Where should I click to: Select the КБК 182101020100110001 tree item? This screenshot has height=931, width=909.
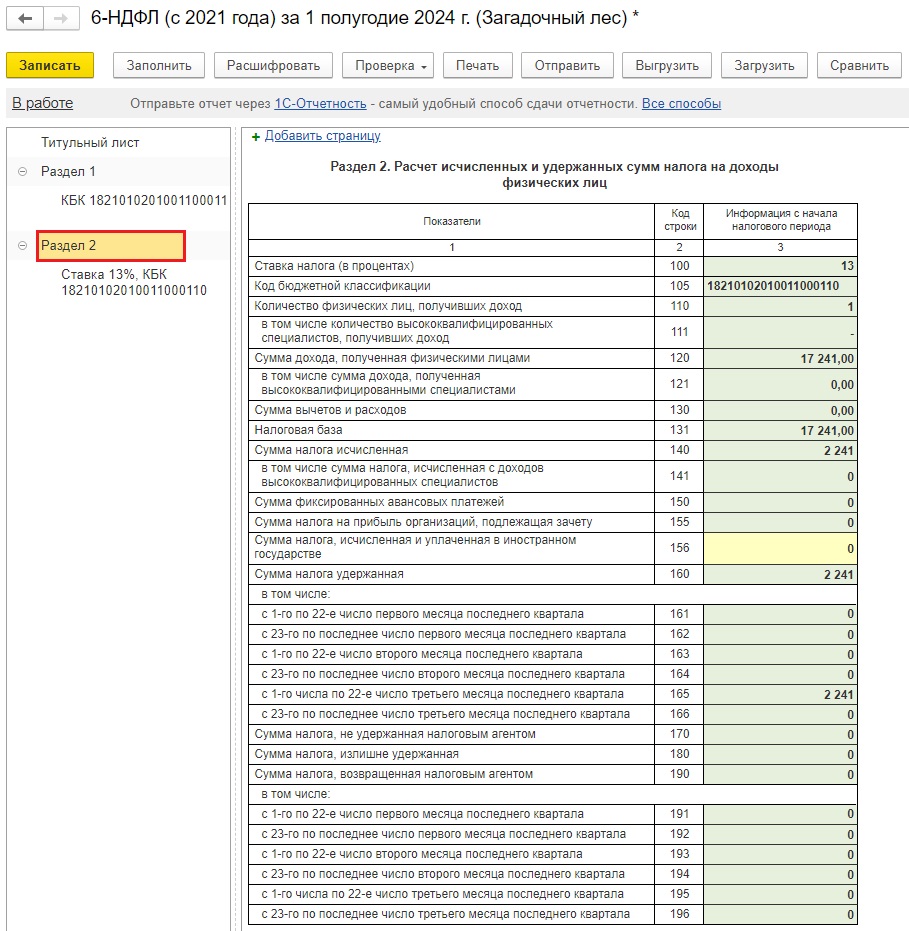click(144, 201)
